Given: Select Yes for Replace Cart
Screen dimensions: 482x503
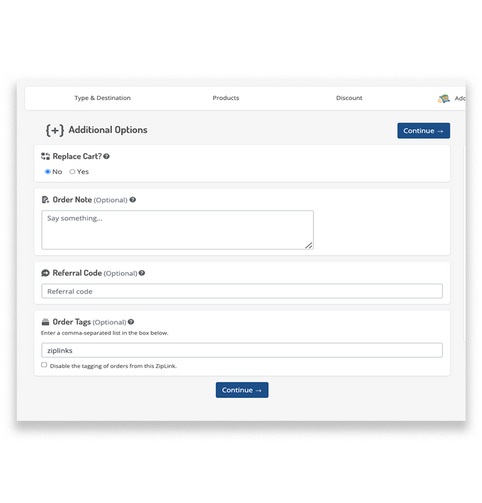Looking at the screenshot, I should (x=72, y=172).
